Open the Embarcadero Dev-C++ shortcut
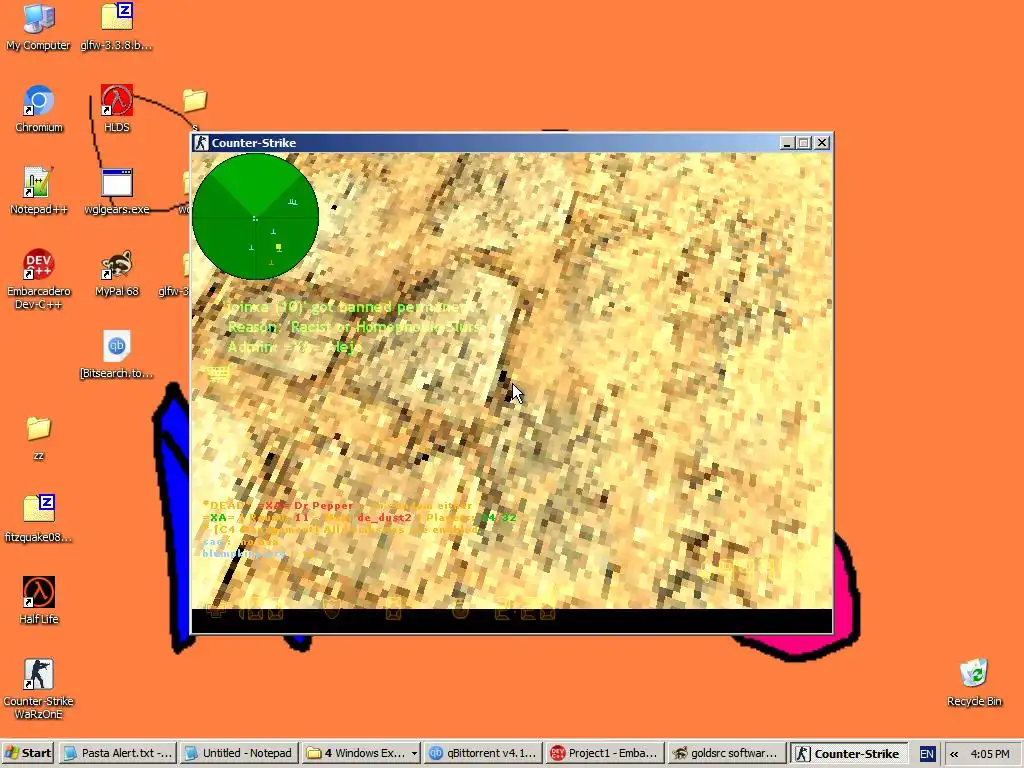 (39, 279)
